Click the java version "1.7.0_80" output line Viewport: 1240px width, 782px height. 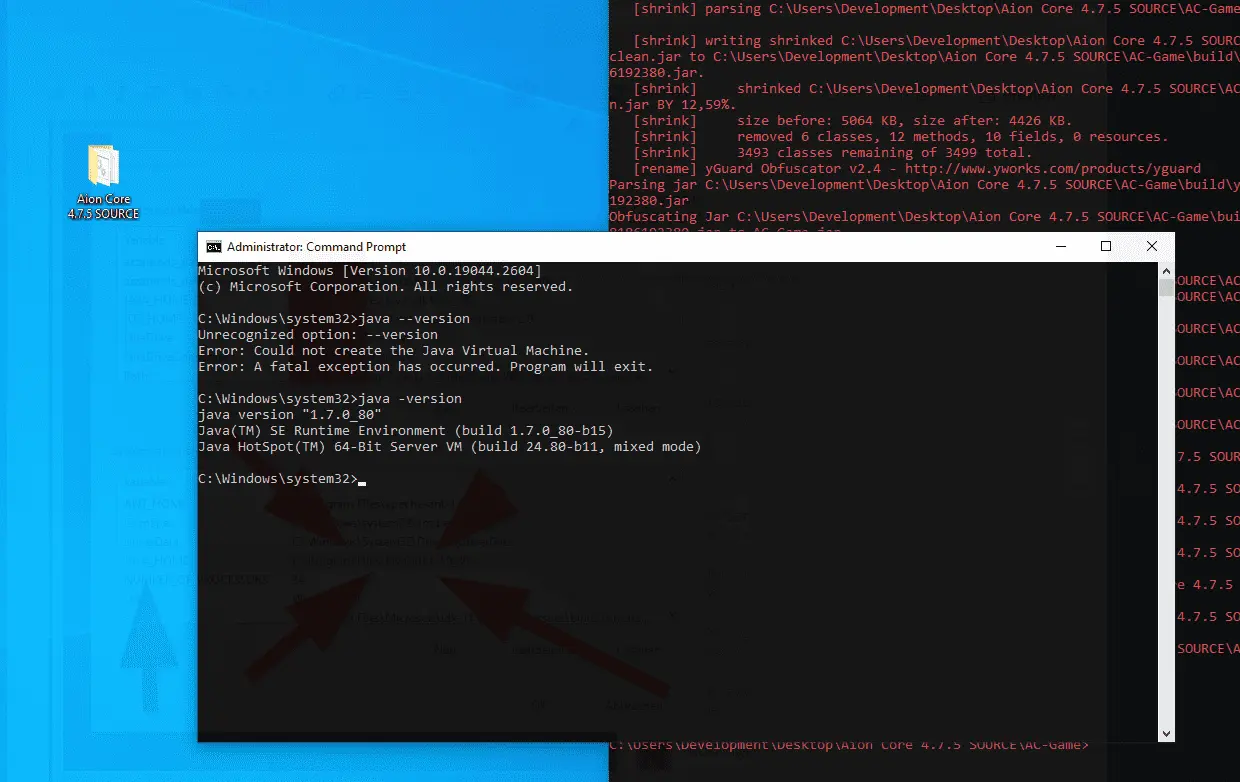coord(290,415)
